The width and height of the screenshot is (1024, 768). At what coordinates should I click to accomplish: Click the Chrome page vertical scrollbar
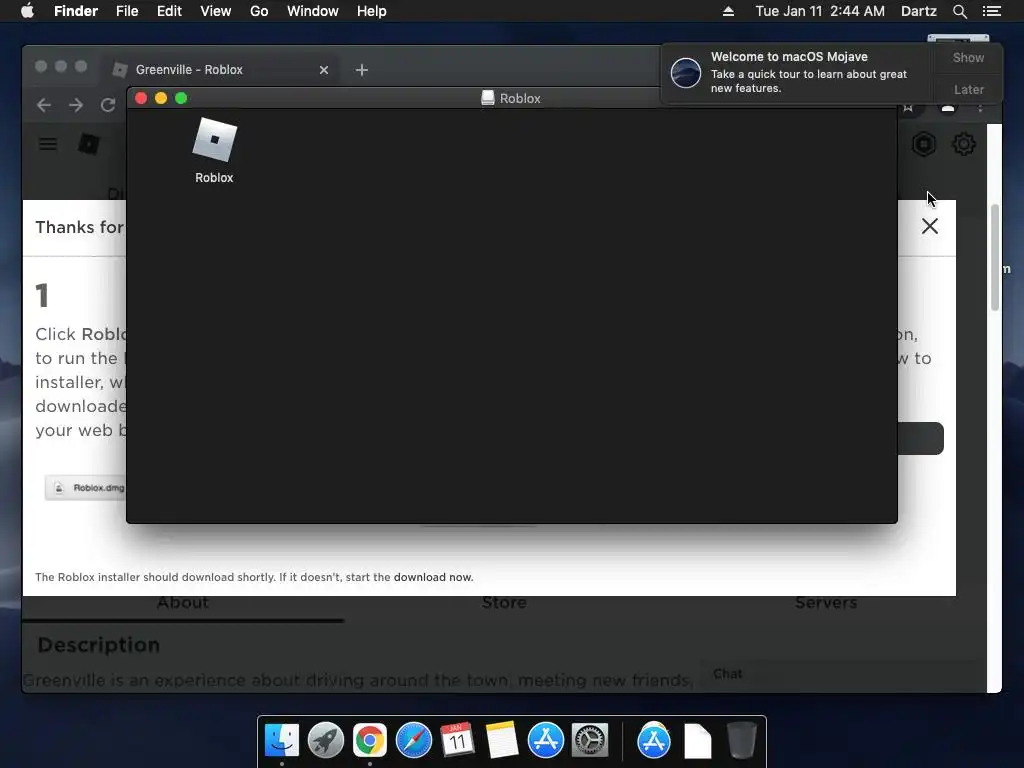point(995,257)
